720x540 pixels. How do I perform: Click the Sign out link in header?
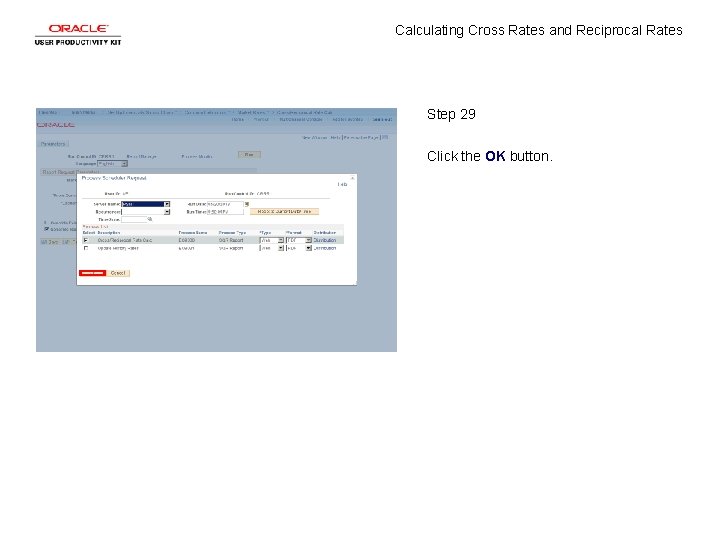382,119
